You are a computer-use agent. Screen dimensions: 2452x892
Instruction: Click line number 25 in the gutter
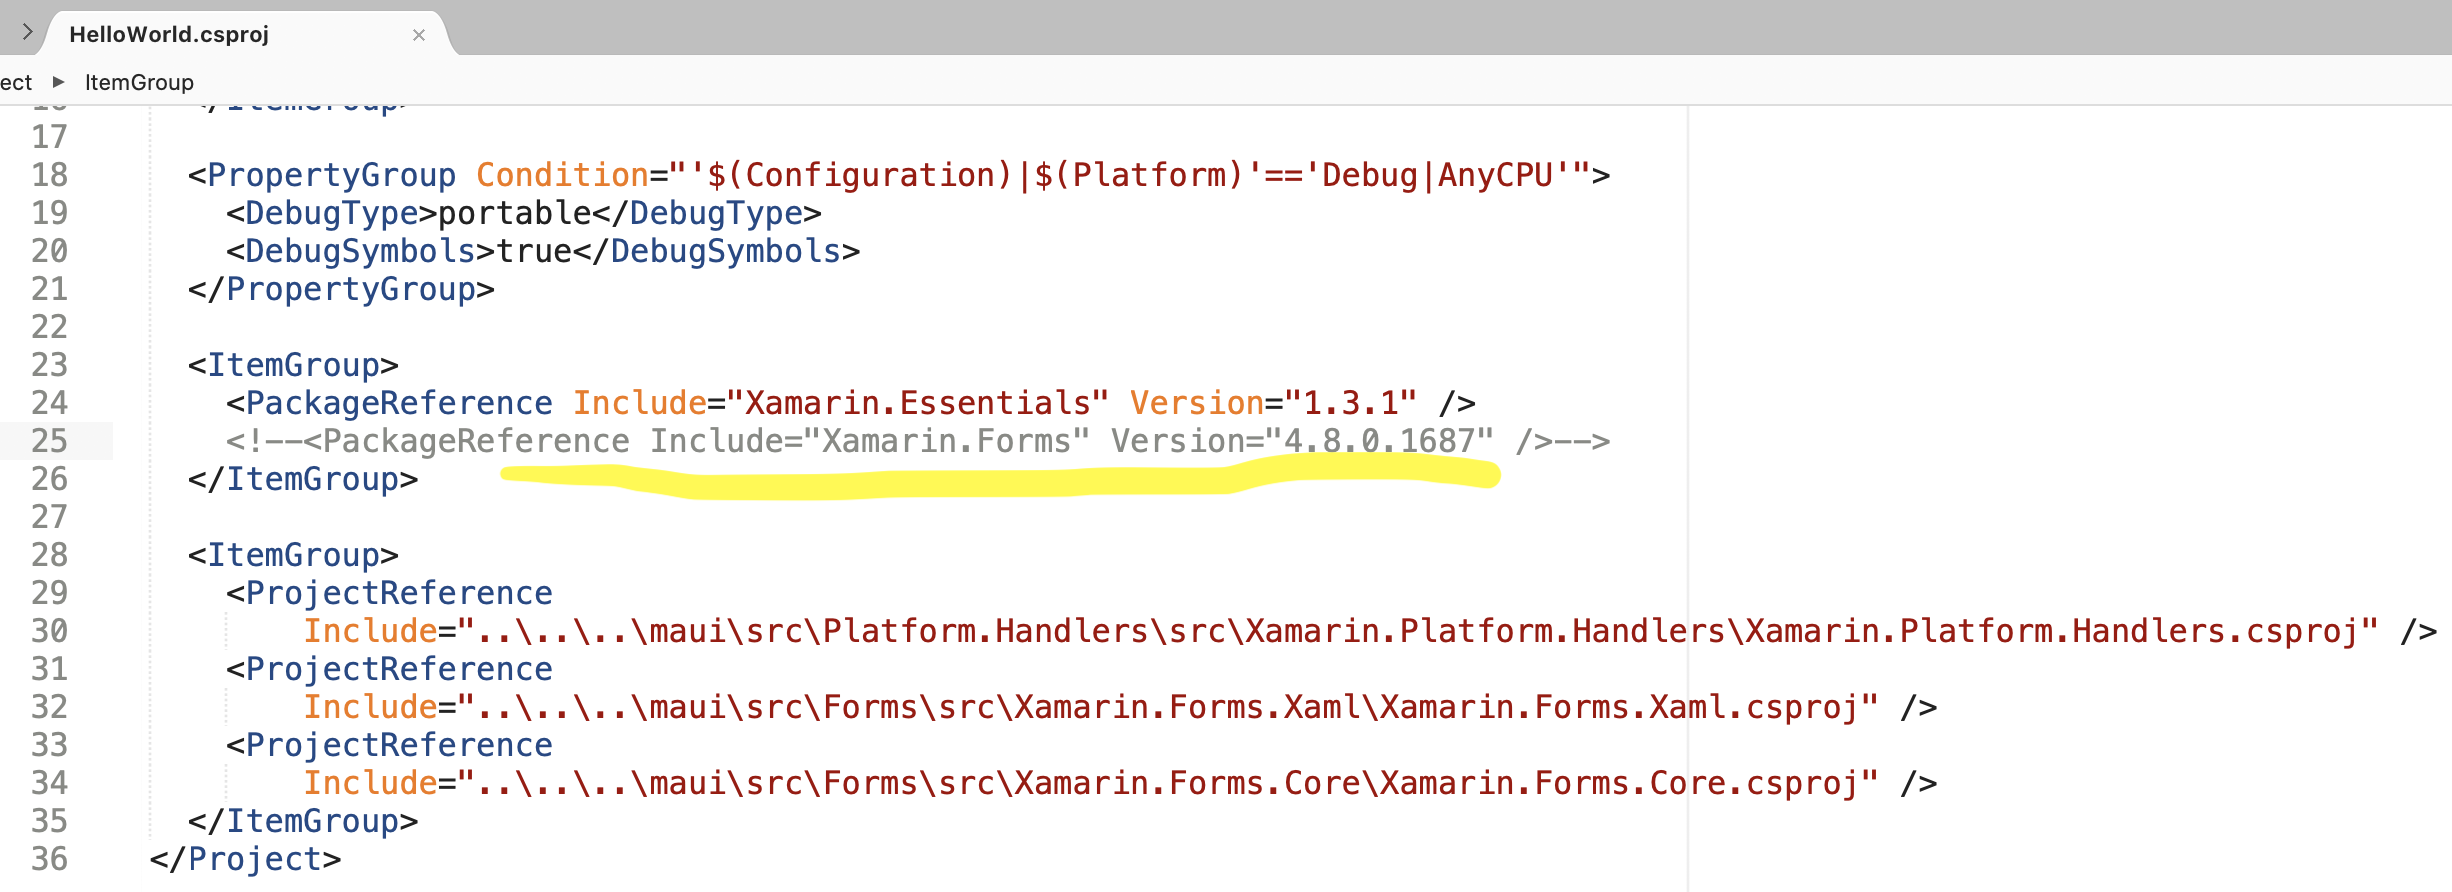(x=49, y=441)
